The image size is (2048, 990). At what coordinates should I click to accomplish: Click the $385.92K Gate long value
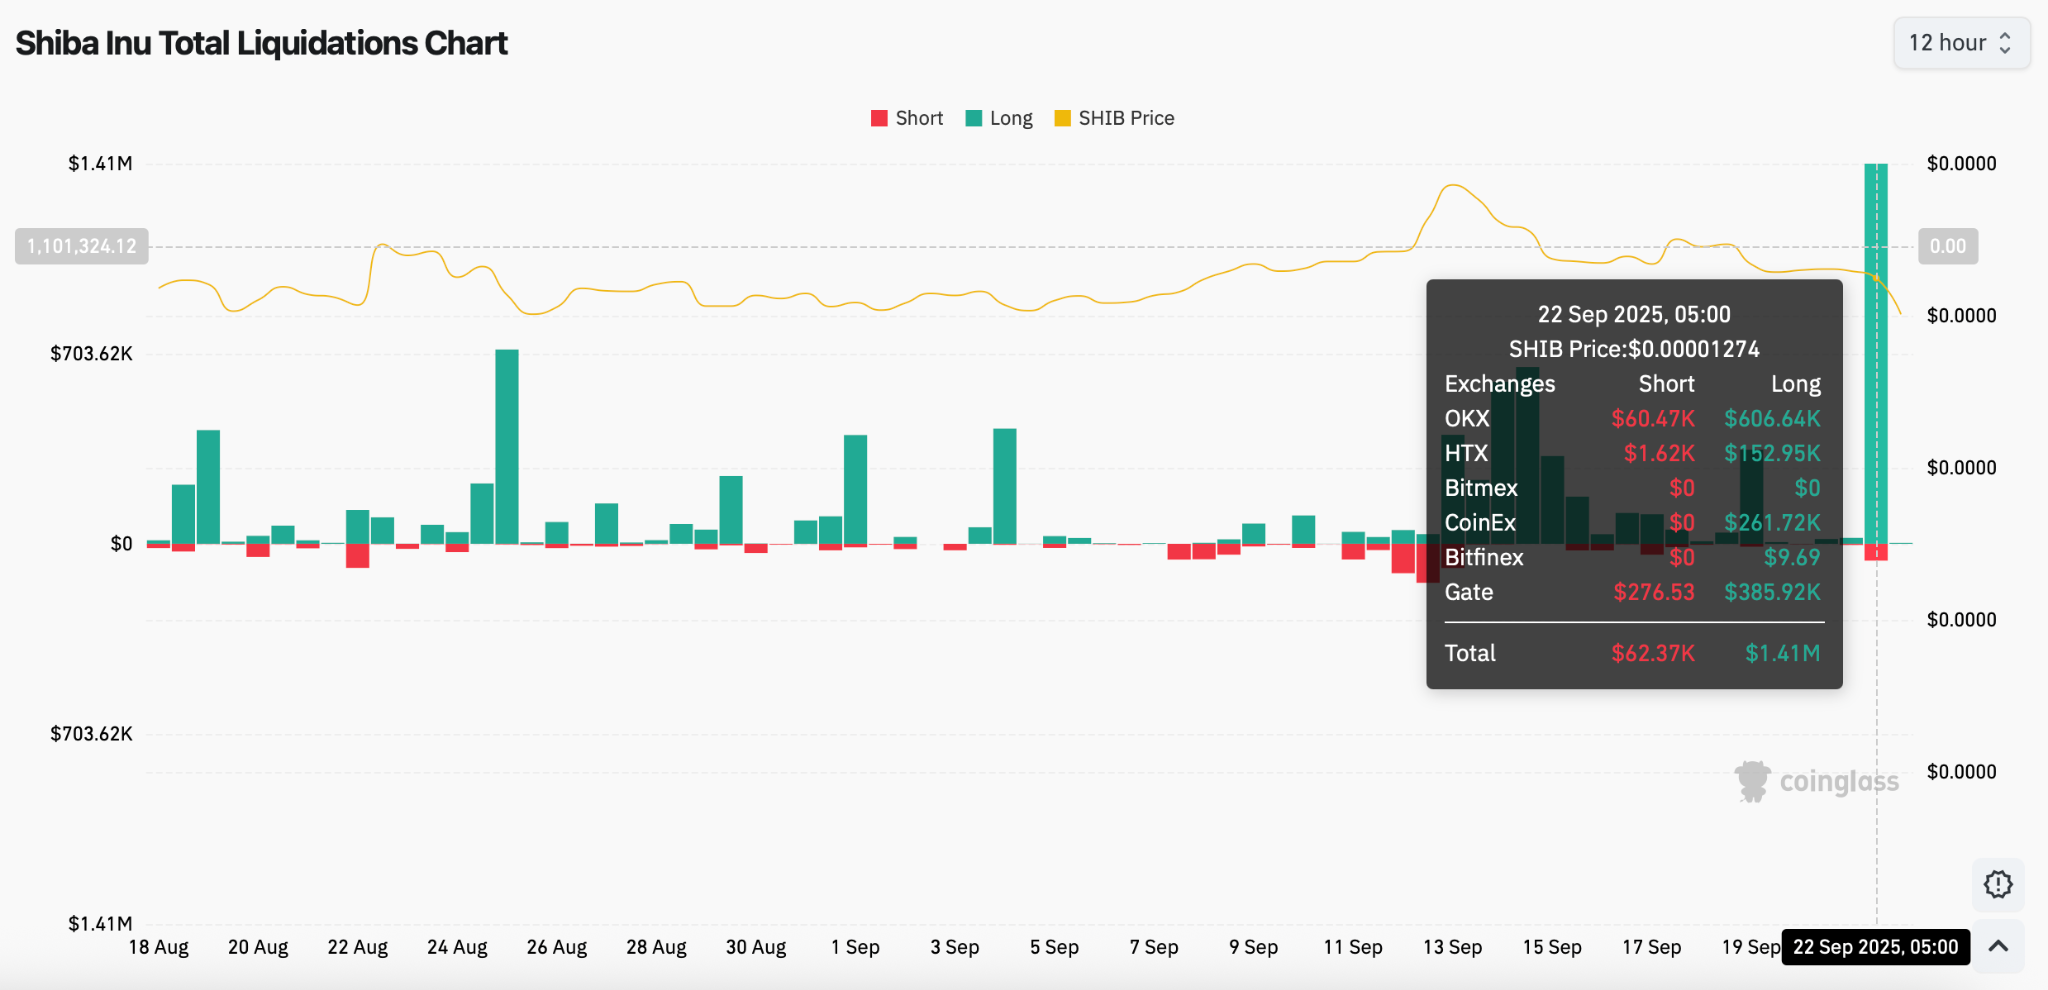pyautogui.click(x=1772, y=592)
